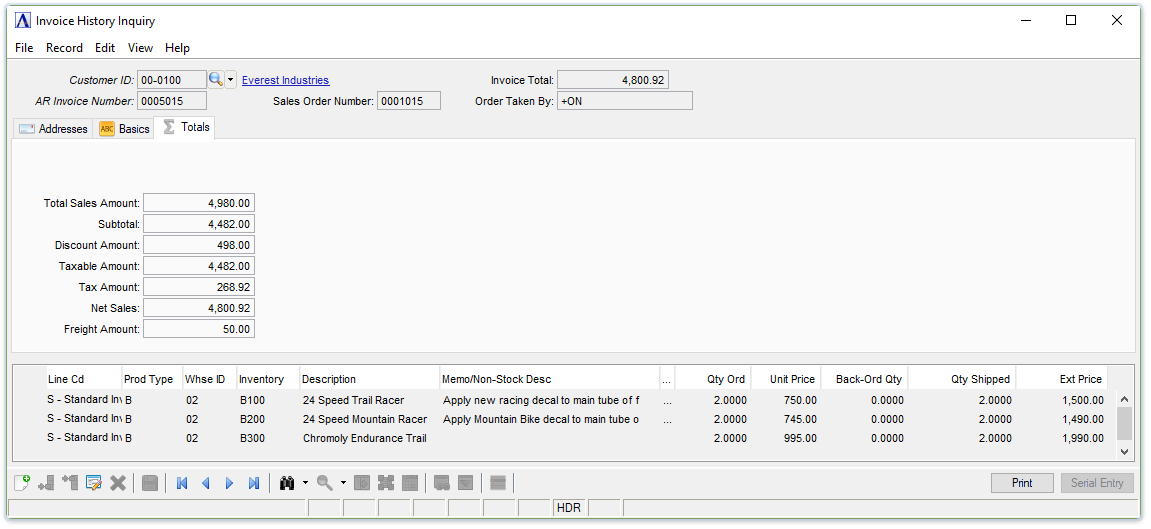Switch to the Addresses tab

[x=54, y=129]
